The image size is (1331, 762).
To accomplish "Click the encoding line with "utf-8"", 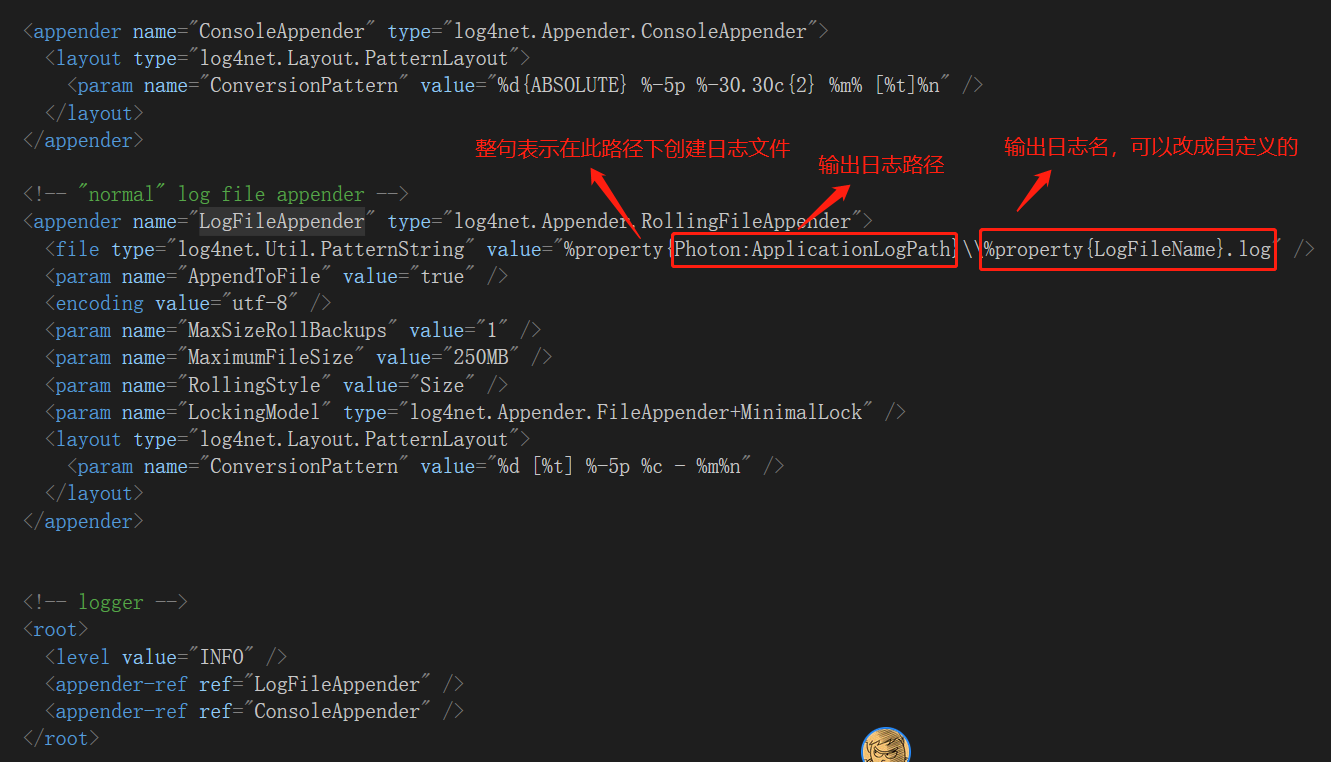I will click(188, 303).
